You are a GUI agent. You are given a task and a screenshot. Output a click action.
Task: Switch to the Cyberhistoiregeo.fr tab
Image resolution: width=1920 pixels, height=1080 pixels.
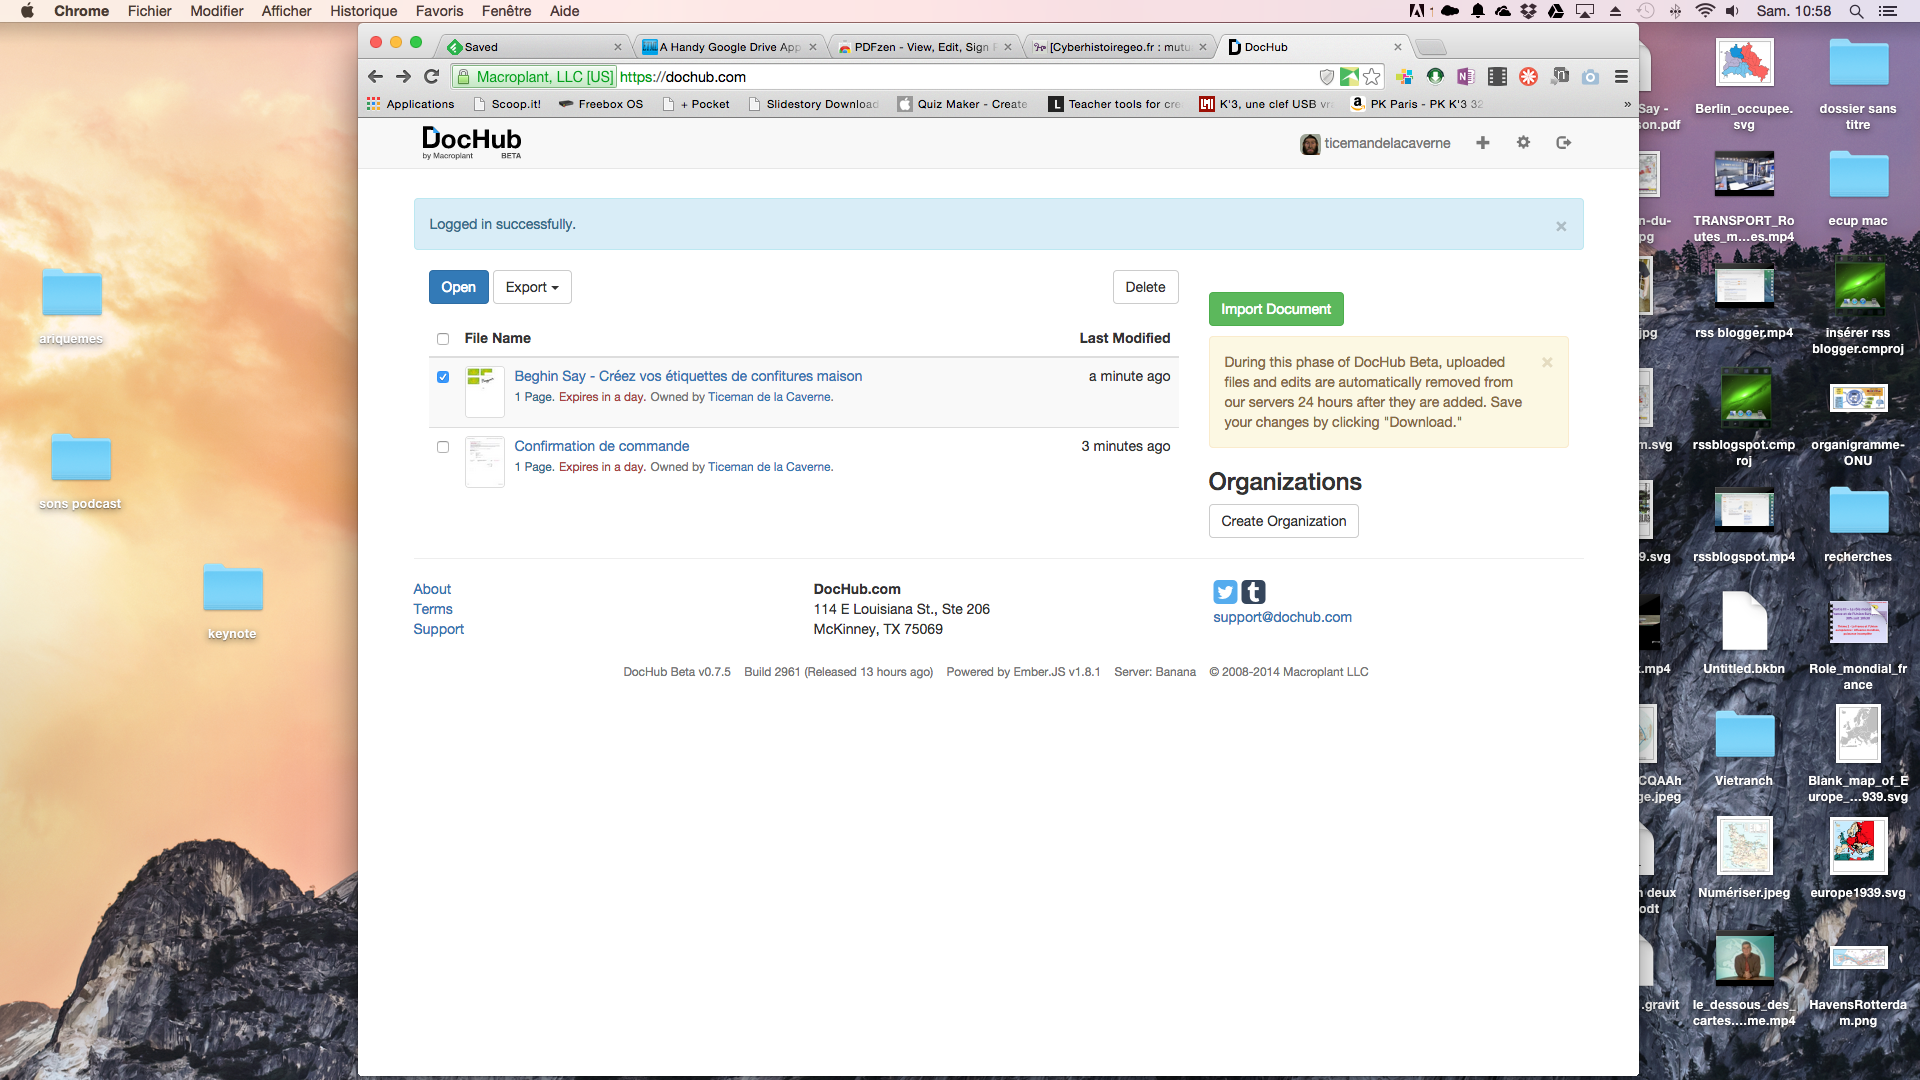coord(1118,47)
